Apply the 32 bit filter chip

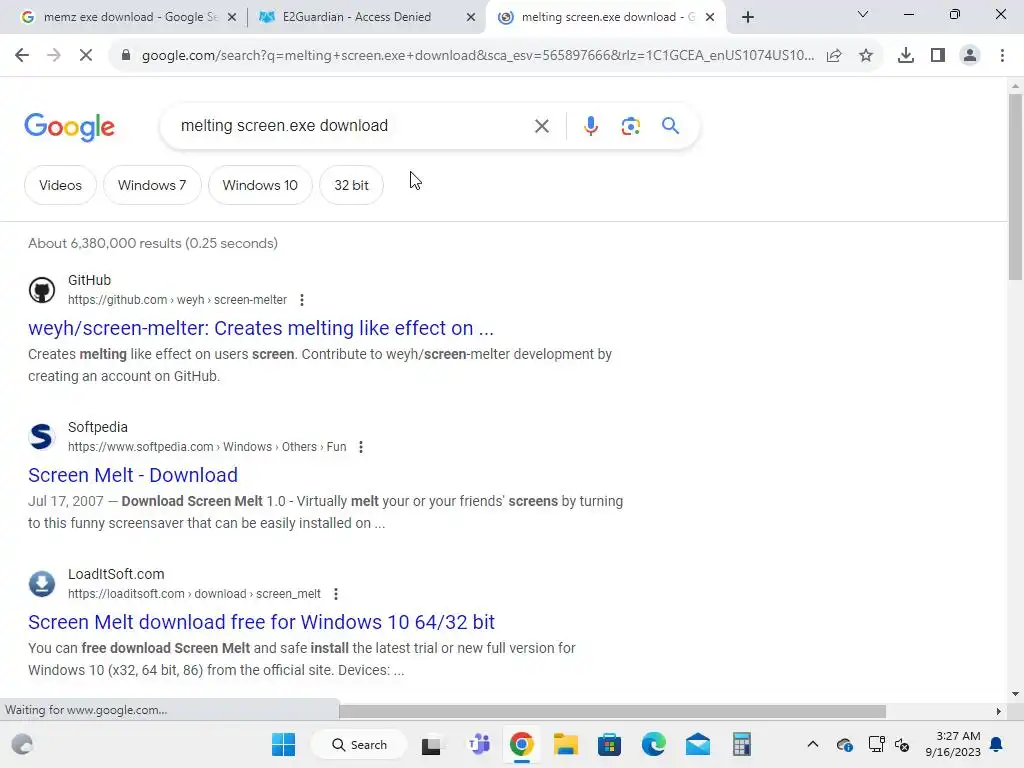pyautogui.click(x=351, y=185)
